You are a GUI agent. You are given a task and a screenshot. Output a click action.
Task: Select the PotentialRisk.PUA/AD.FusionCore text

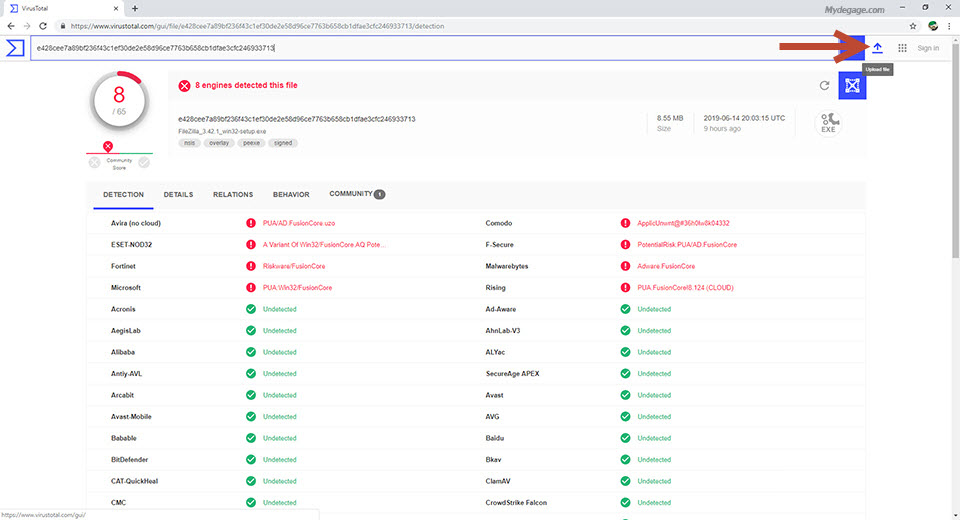point(687,244)
